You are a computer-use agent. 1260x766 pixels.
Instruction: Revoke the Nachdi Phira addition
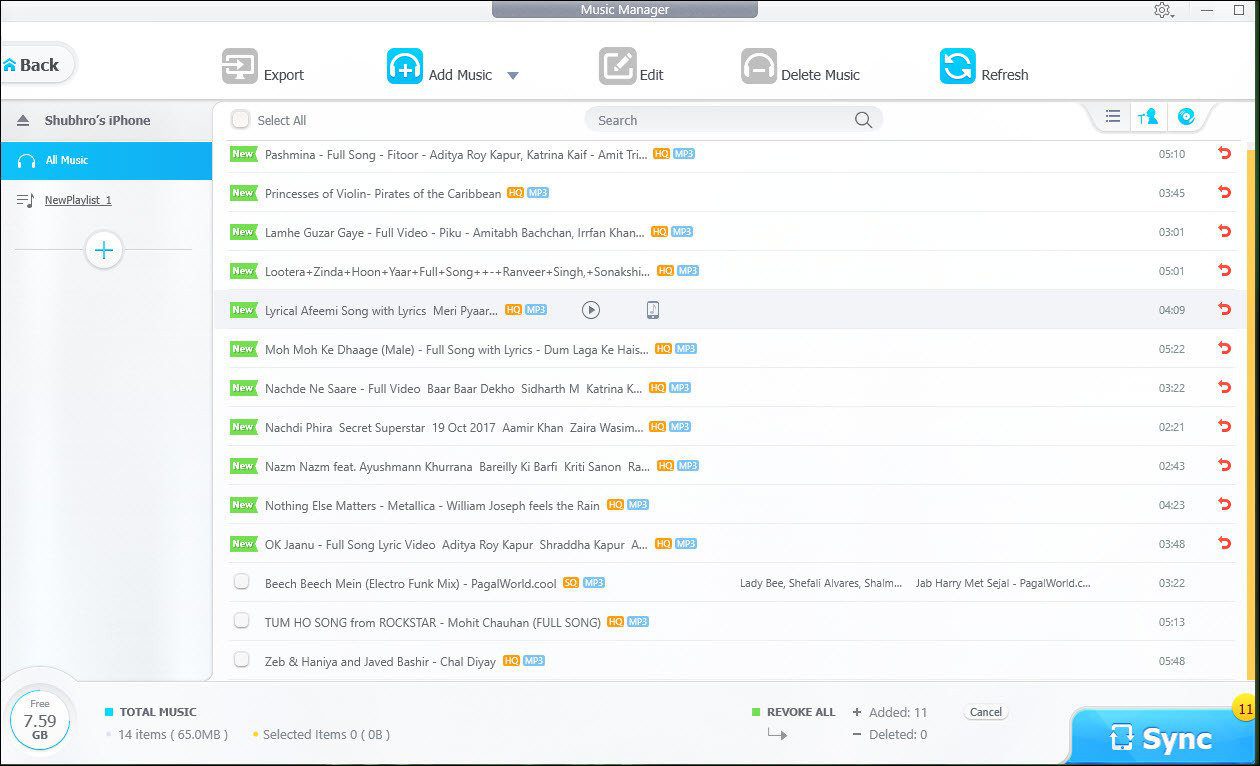coord(1224,427)
